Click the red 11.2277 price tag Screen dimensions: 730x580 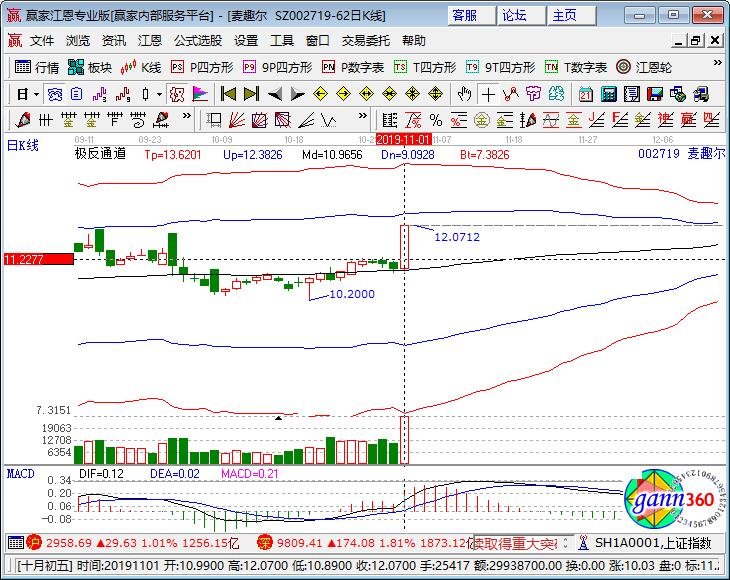(x=39, y=259)
